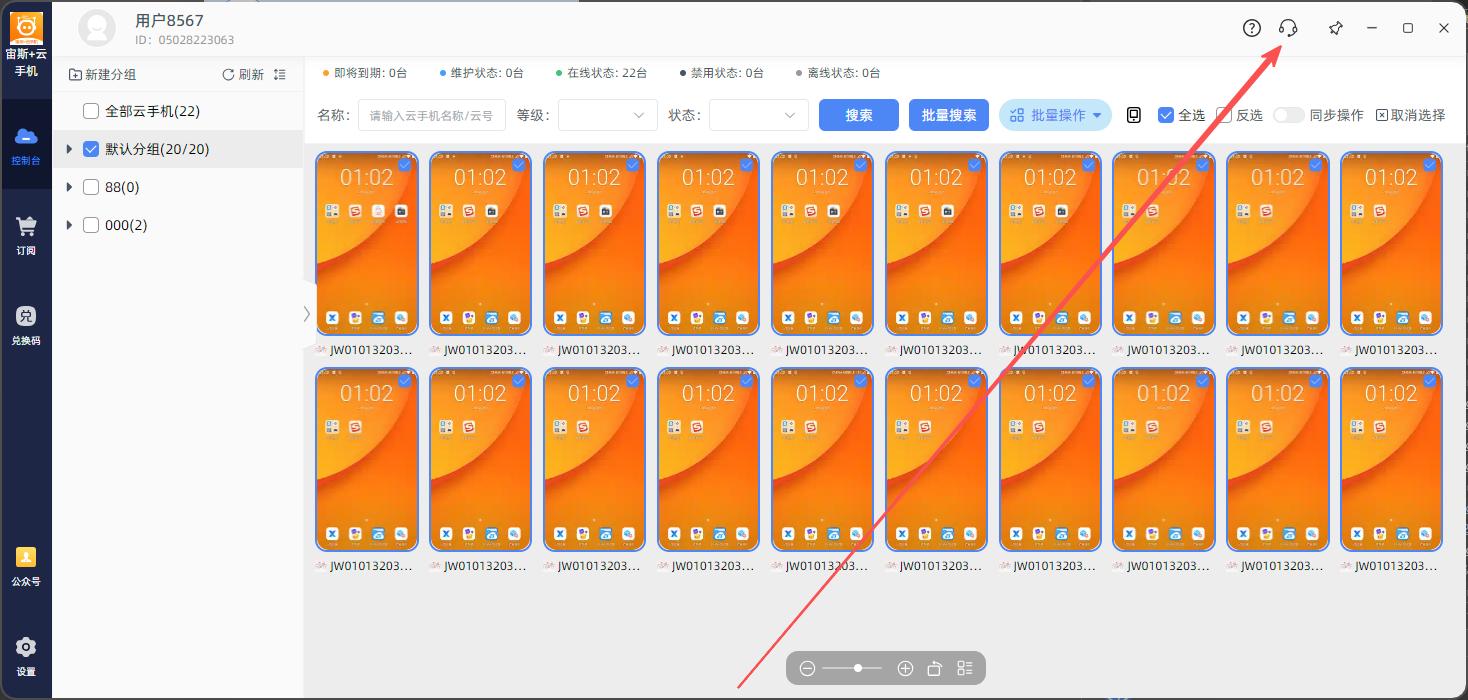Screen dimensions: 1468x700
Task: Pin the window with pushpin icon
Action: pos(1336,28)
